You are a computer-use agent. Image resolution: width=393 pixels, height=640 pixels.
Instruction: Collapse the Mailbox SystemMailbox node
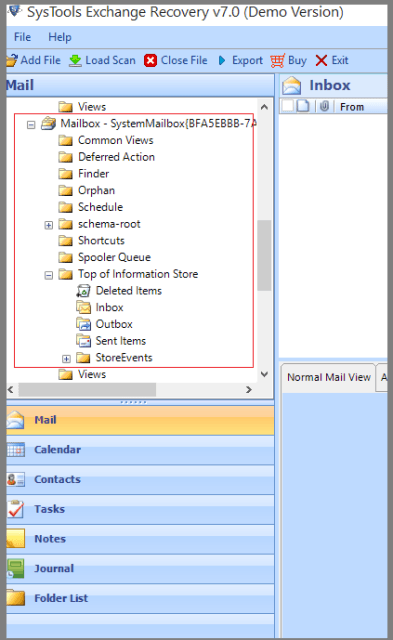(x=31, y=124)
